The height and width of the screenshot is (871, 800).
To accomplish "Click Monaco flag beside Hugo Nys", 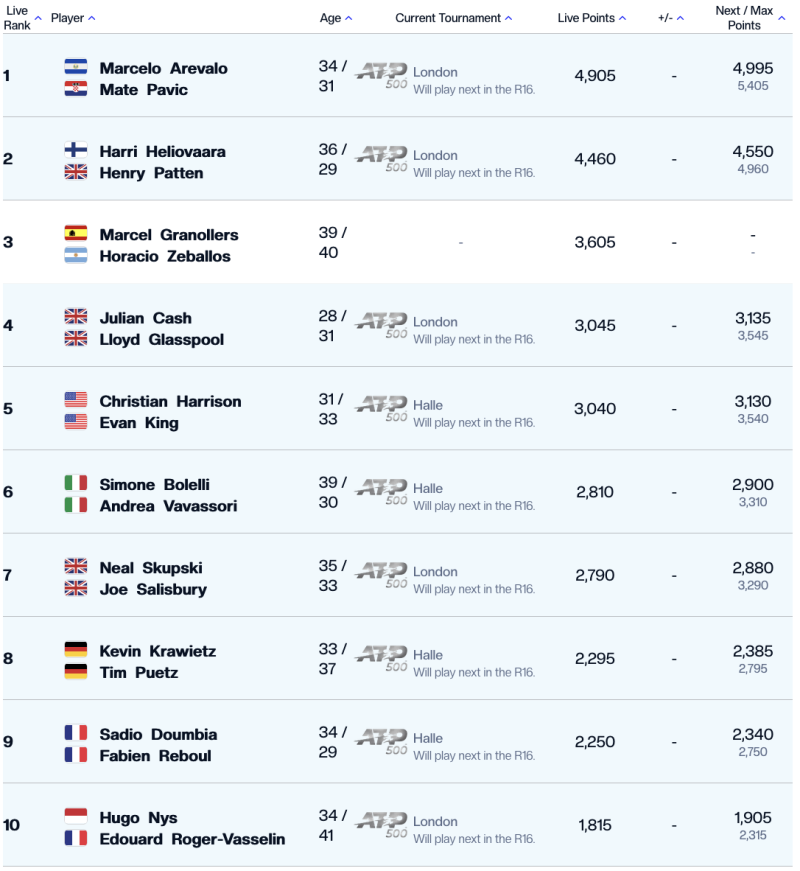I will coord(76,816).
